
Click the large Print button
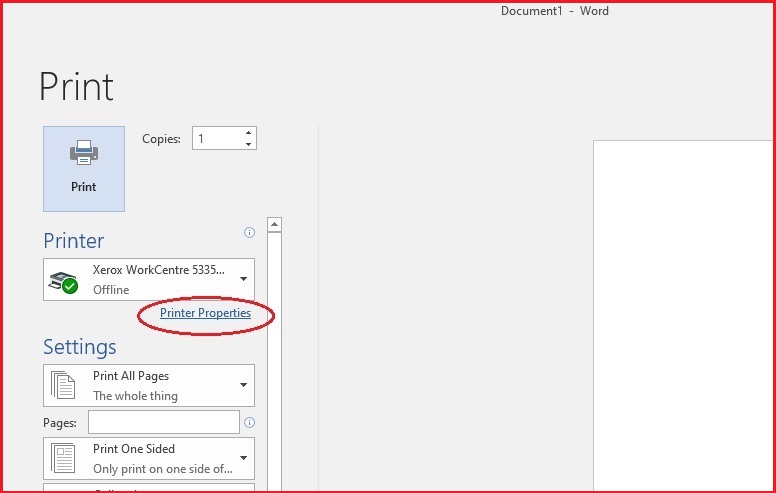coord(84,169)
